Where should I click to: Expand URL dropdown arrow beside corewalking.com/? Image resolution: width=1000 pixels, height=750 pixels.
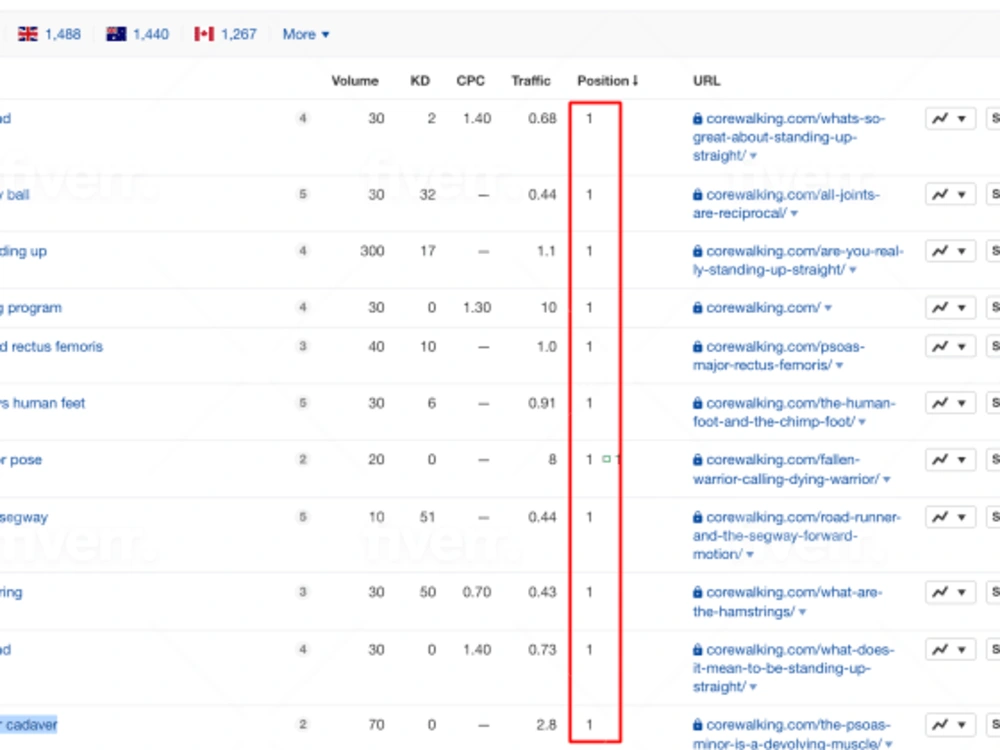tap(828, 309)
